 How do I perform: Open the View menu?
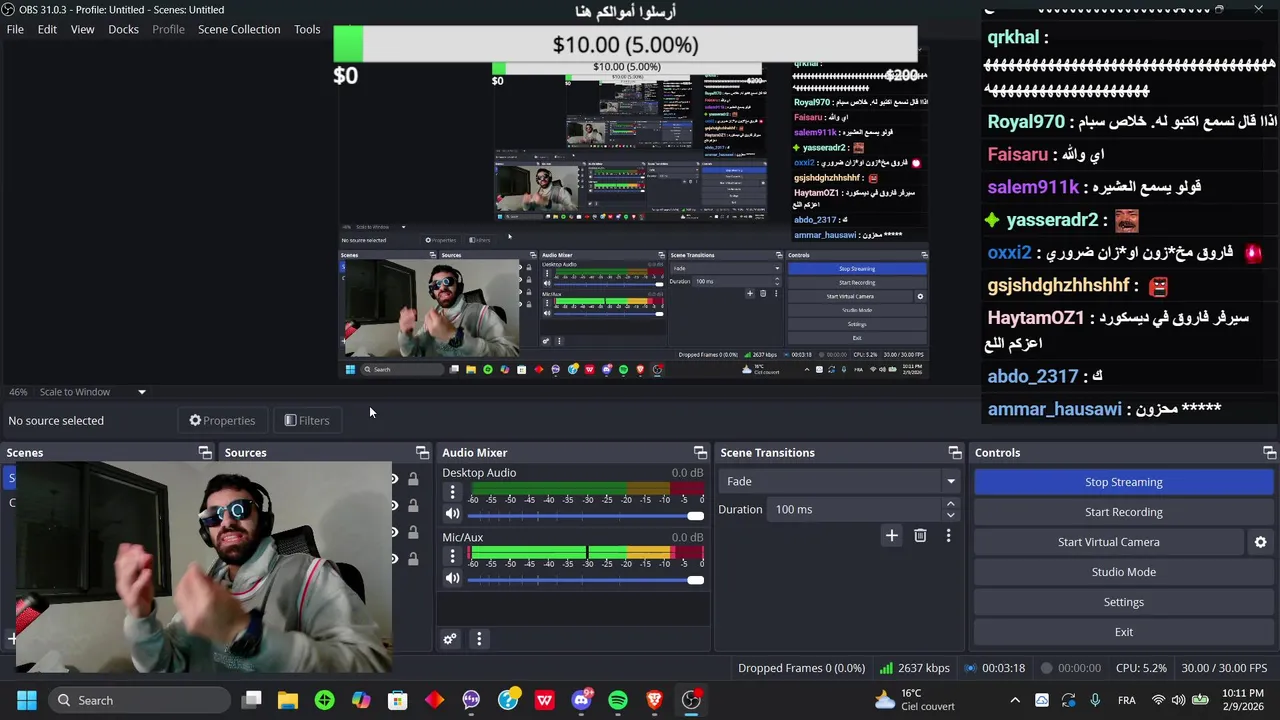coord(82,29)
